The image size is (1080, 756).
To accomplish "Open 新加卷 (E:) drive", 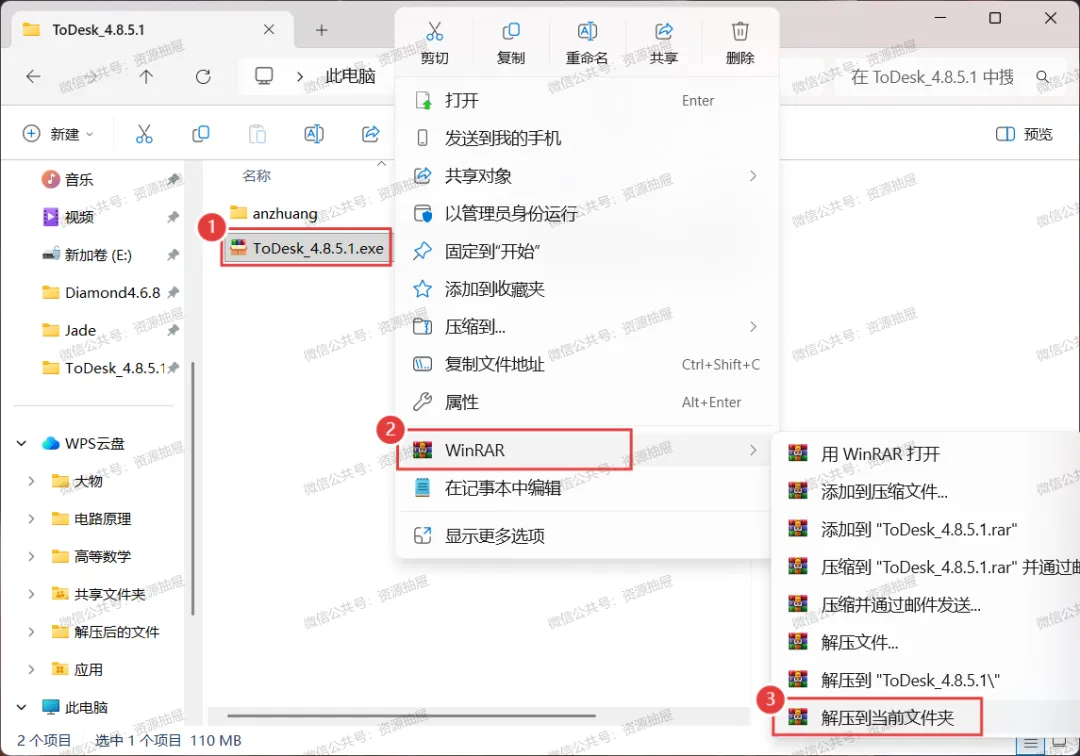I will (x=100, y=255).
